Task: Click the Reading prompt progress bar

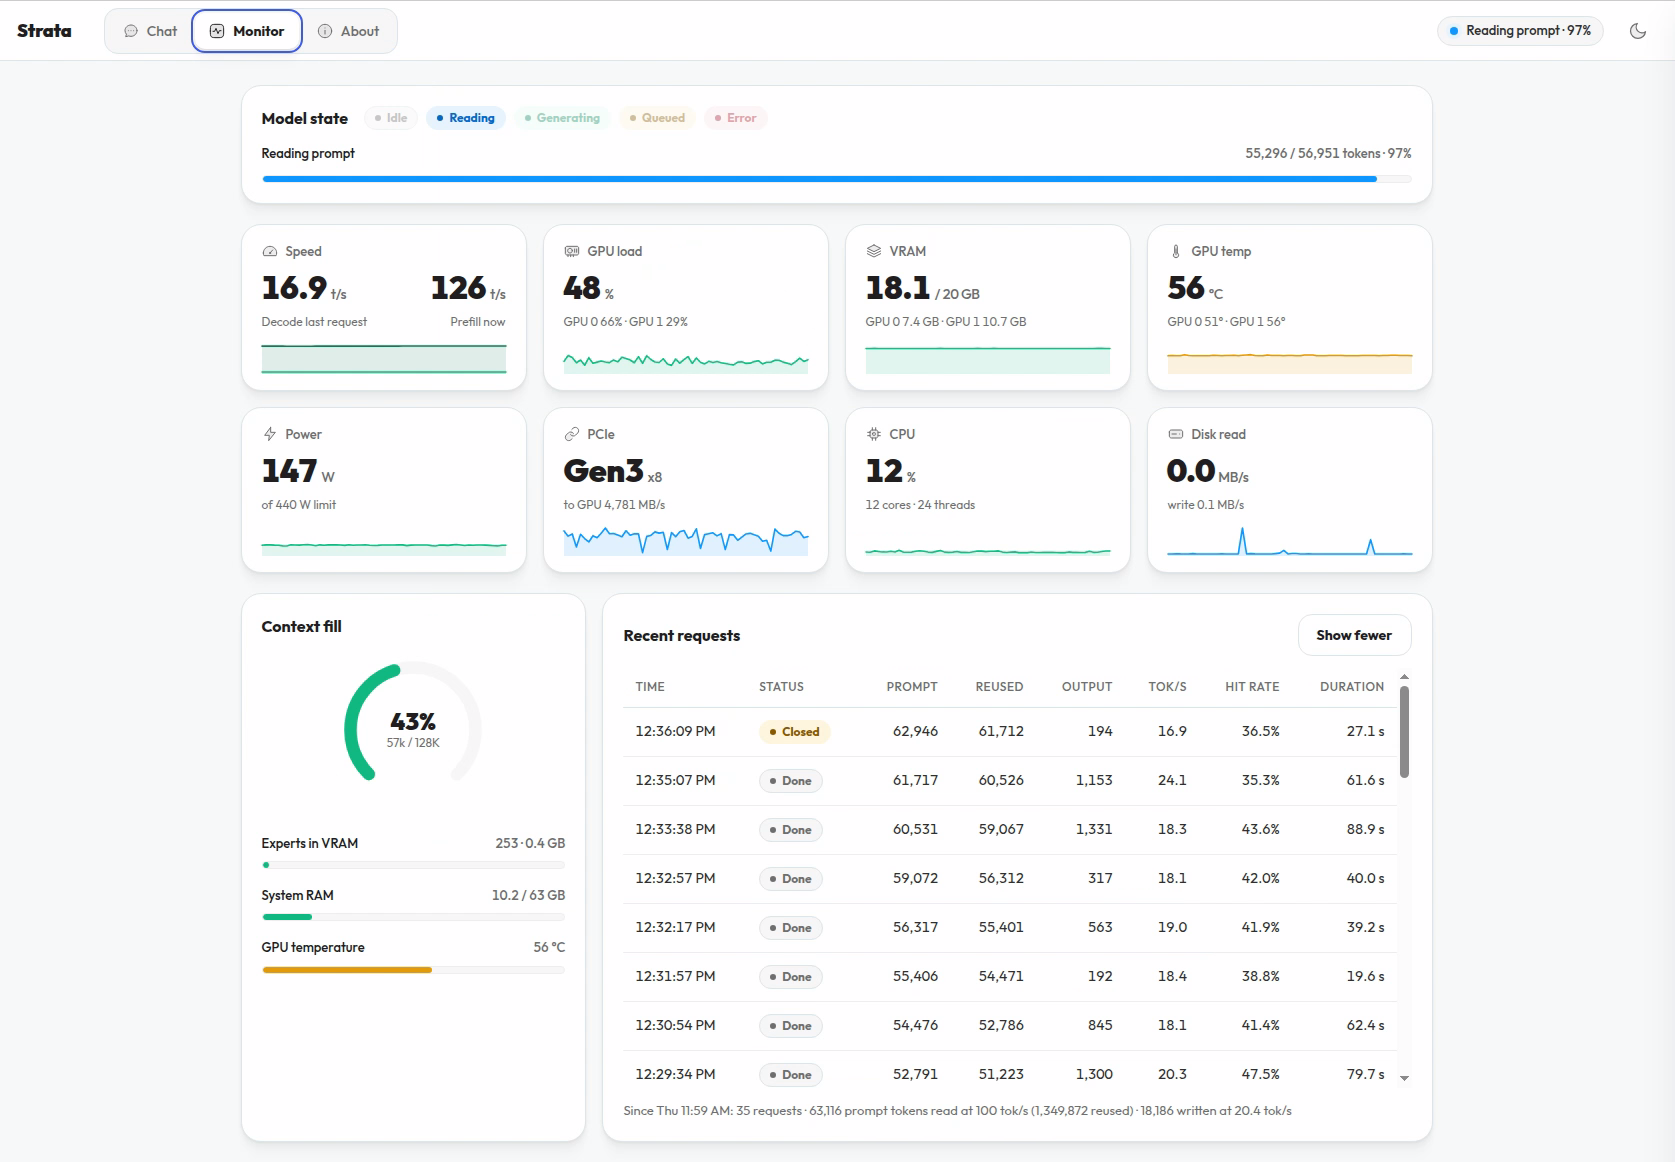Action: (x=837, y=179)
